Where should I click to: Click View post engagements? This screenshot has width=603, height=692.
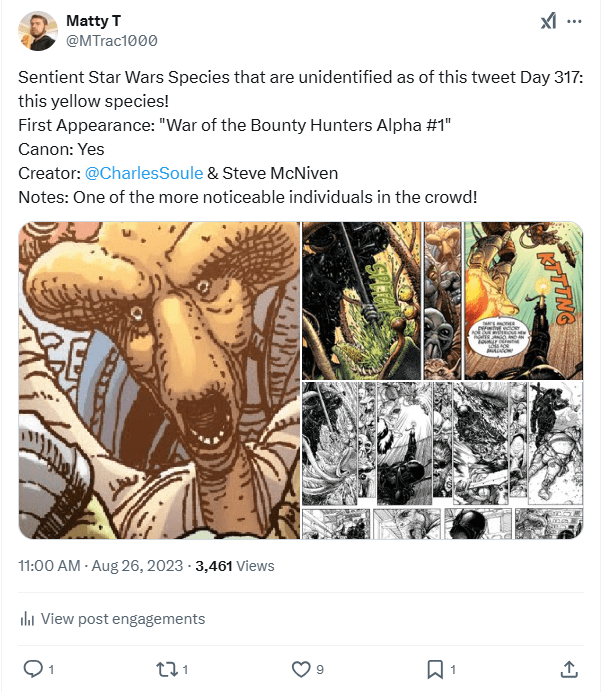(122, 619)
